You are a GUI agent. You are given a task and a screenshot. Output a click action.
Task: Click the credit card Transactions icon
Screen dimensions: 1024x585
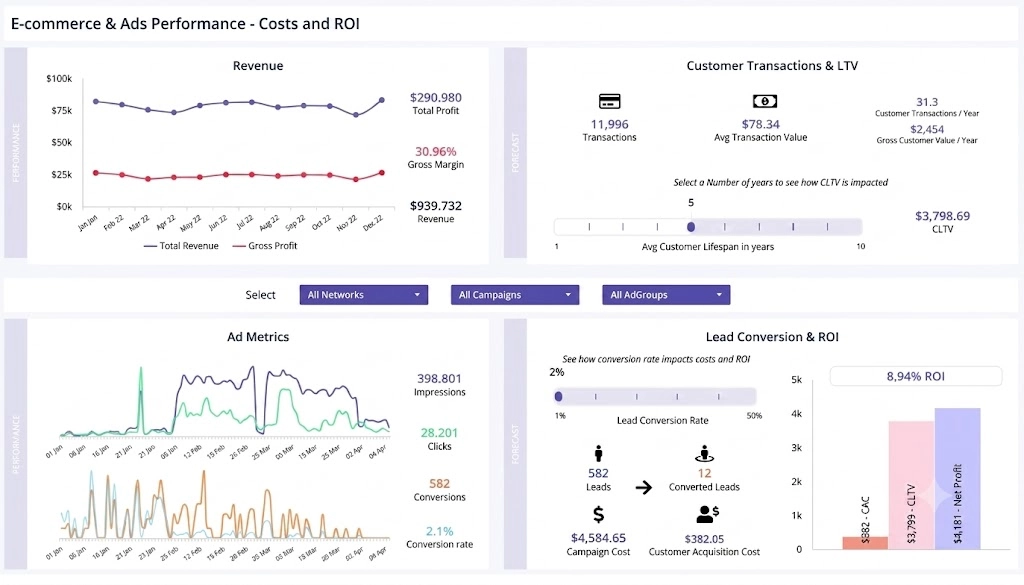609,101
